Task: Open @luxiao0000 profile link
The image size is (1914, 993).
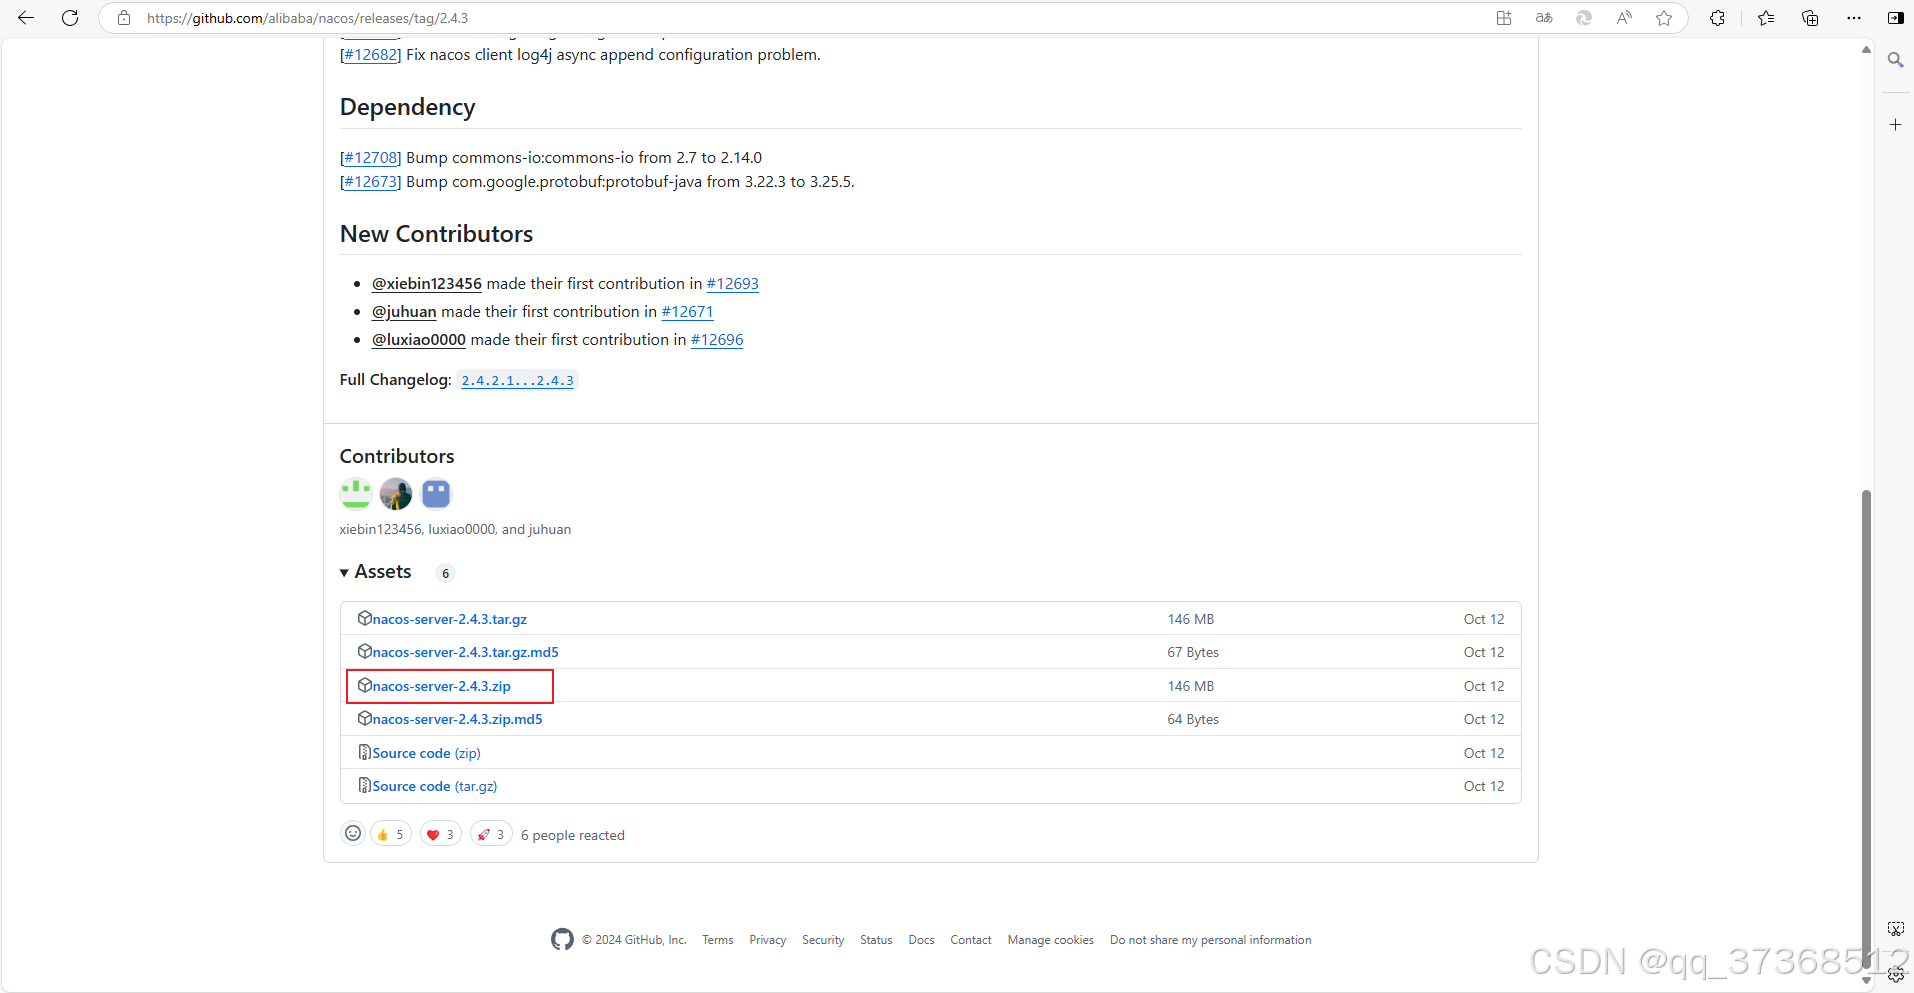Action: tap(419, 340)
